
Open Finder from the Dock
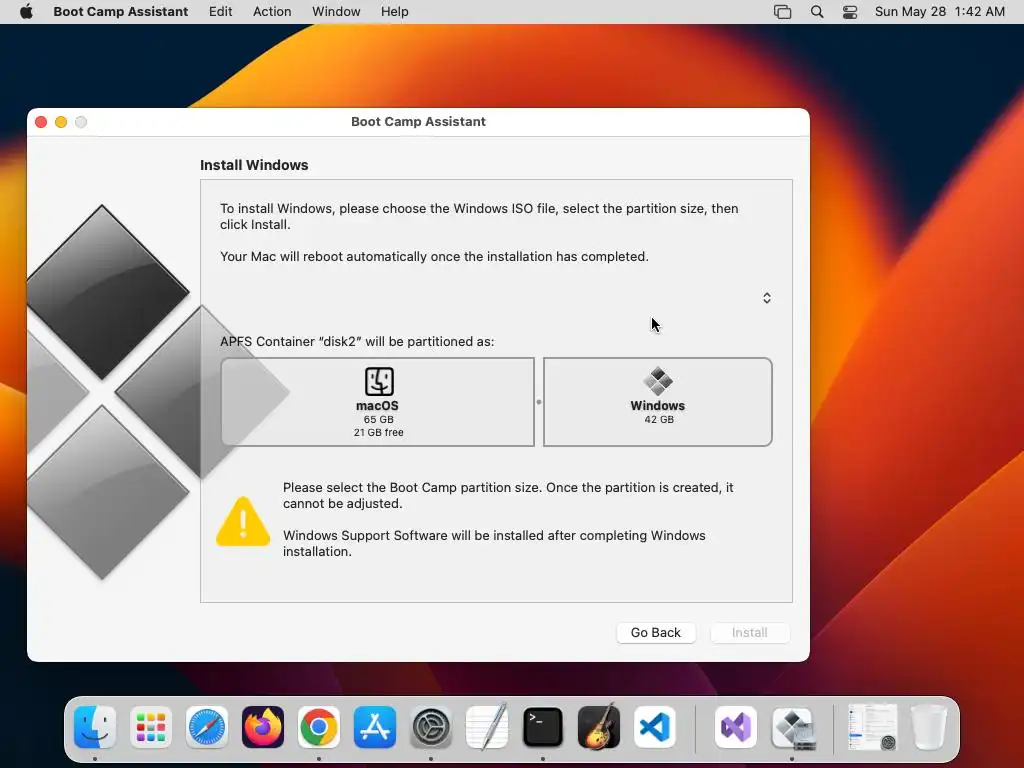click(95, 727)
